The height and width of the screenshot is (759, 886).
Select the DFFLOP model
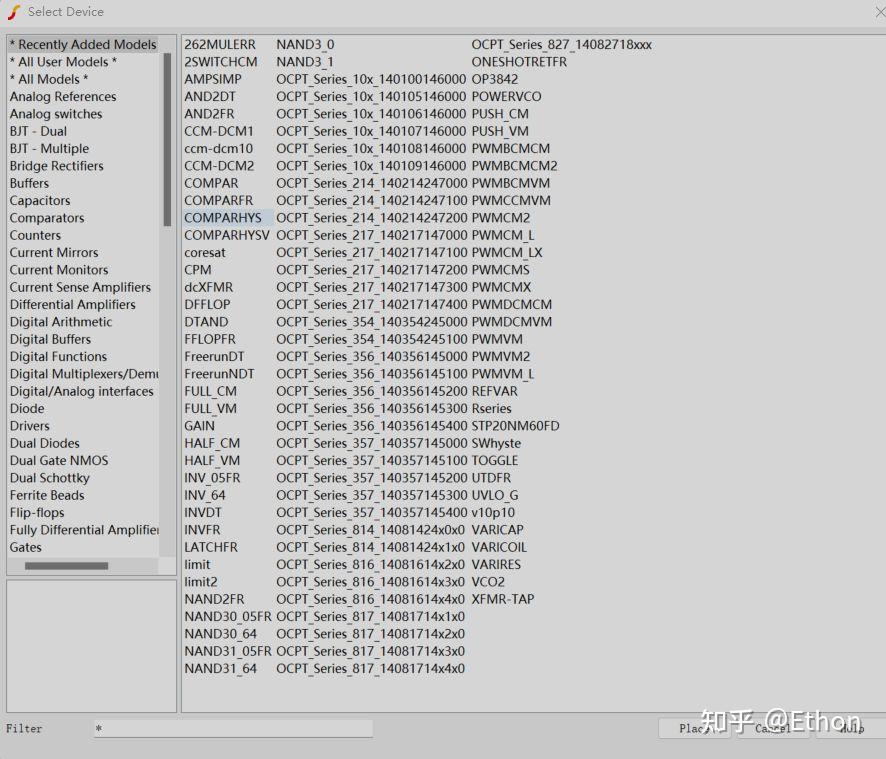[207, 305]
